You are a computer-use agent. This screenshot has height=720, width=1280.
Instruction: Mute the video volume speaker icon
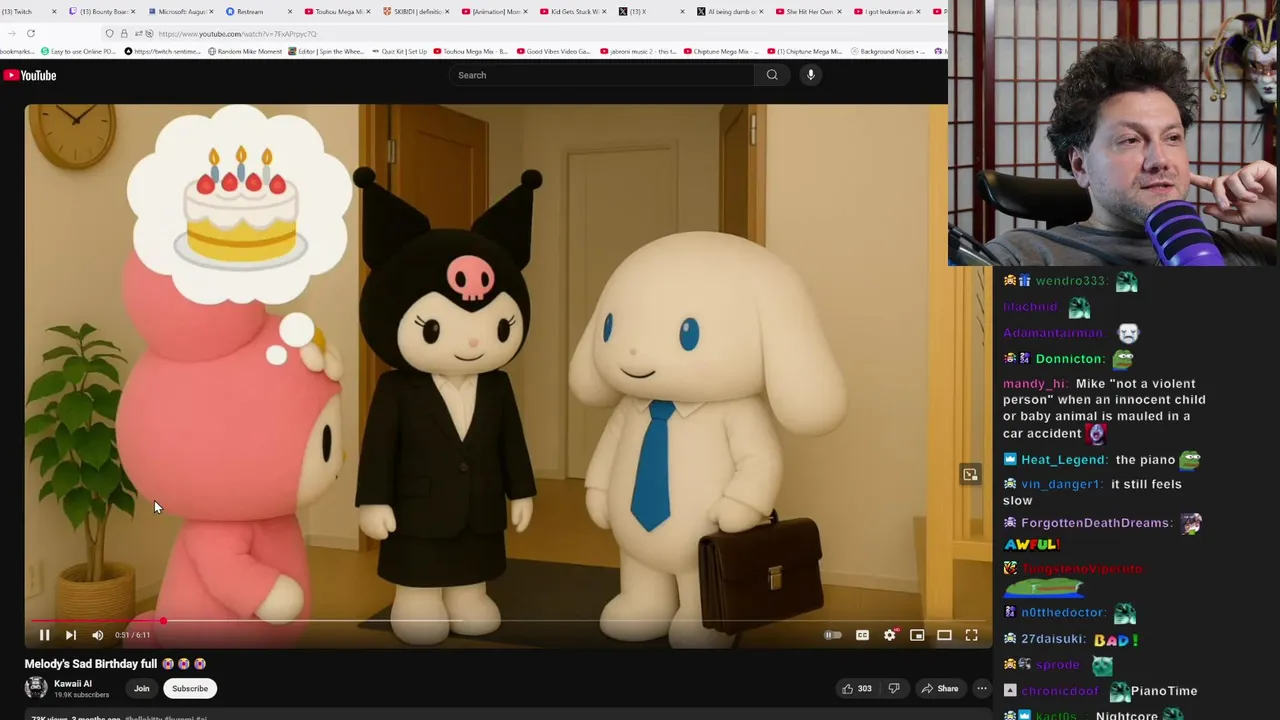pos(98,635)
